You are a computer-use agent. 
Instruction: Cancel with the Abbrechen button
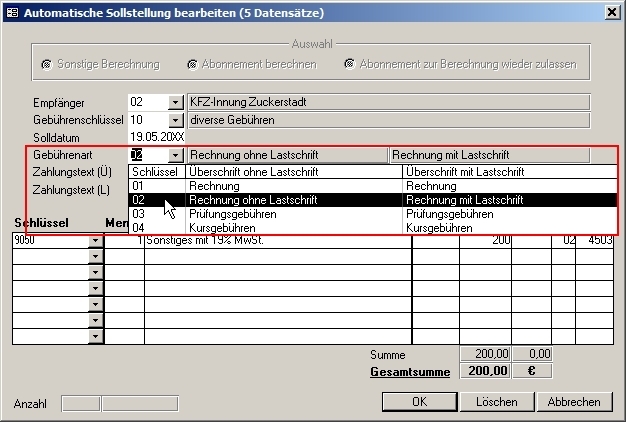(x=573, y=402)
